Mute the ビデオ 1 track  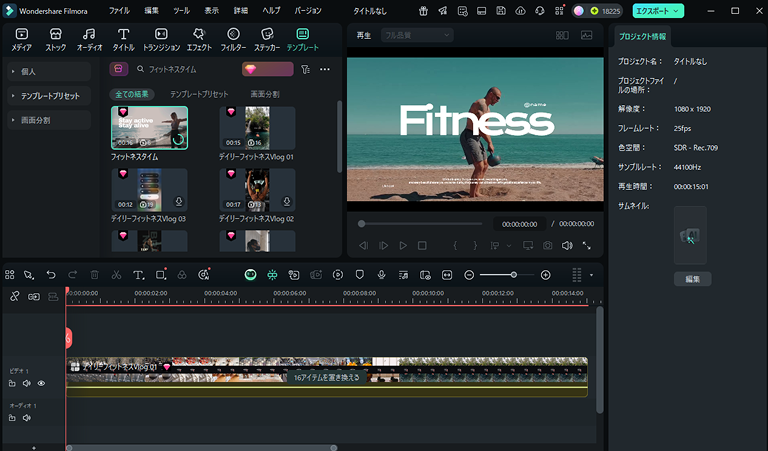coord(27,383)
